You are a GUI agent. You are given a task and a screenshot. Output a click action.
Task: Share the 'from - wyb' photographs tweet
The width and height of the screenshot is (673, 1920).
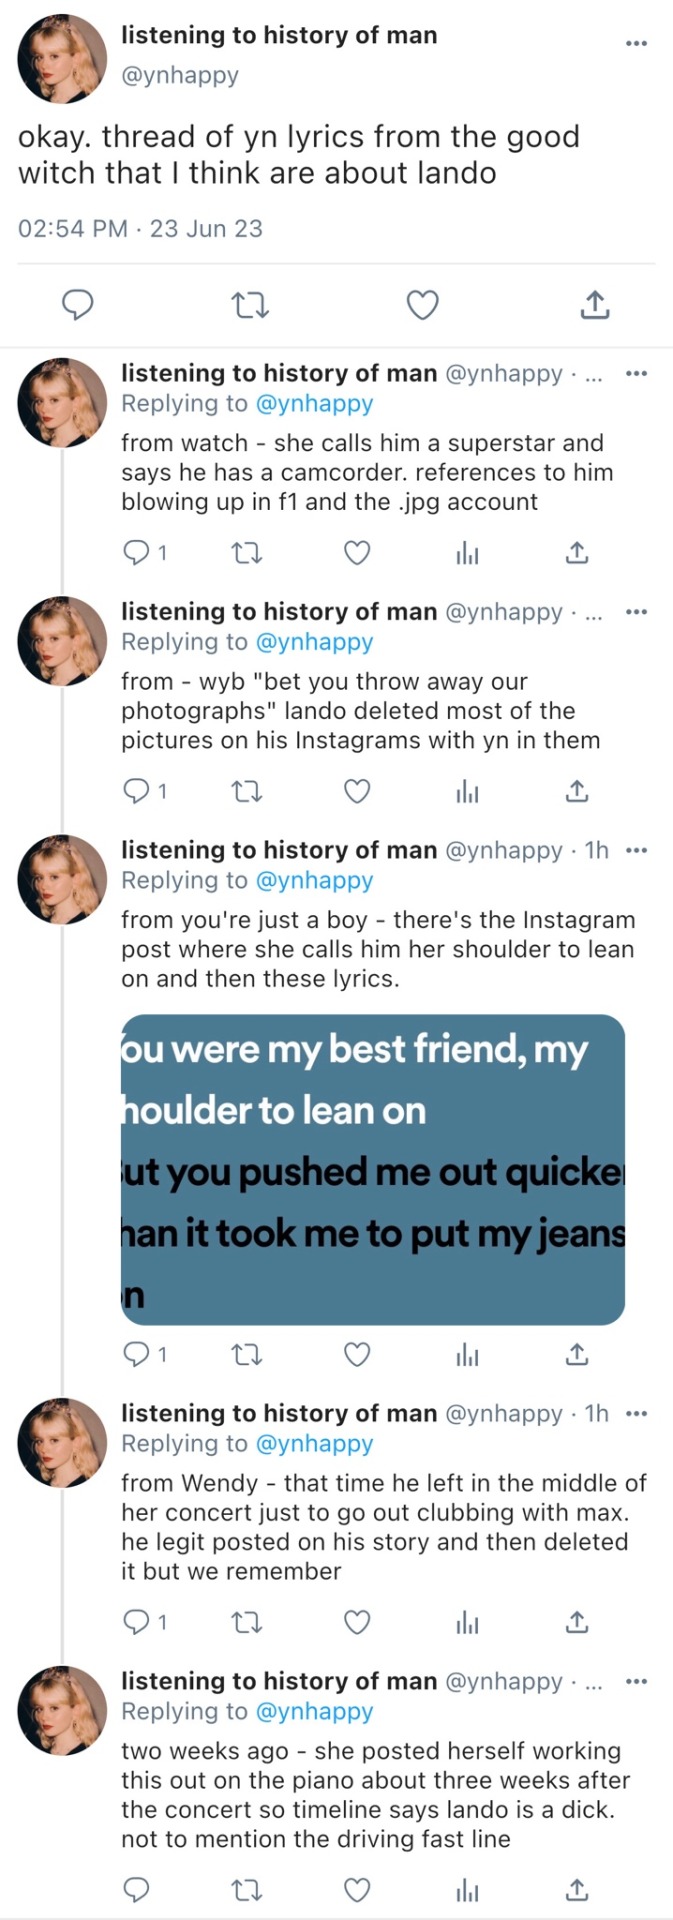point(577,792)
